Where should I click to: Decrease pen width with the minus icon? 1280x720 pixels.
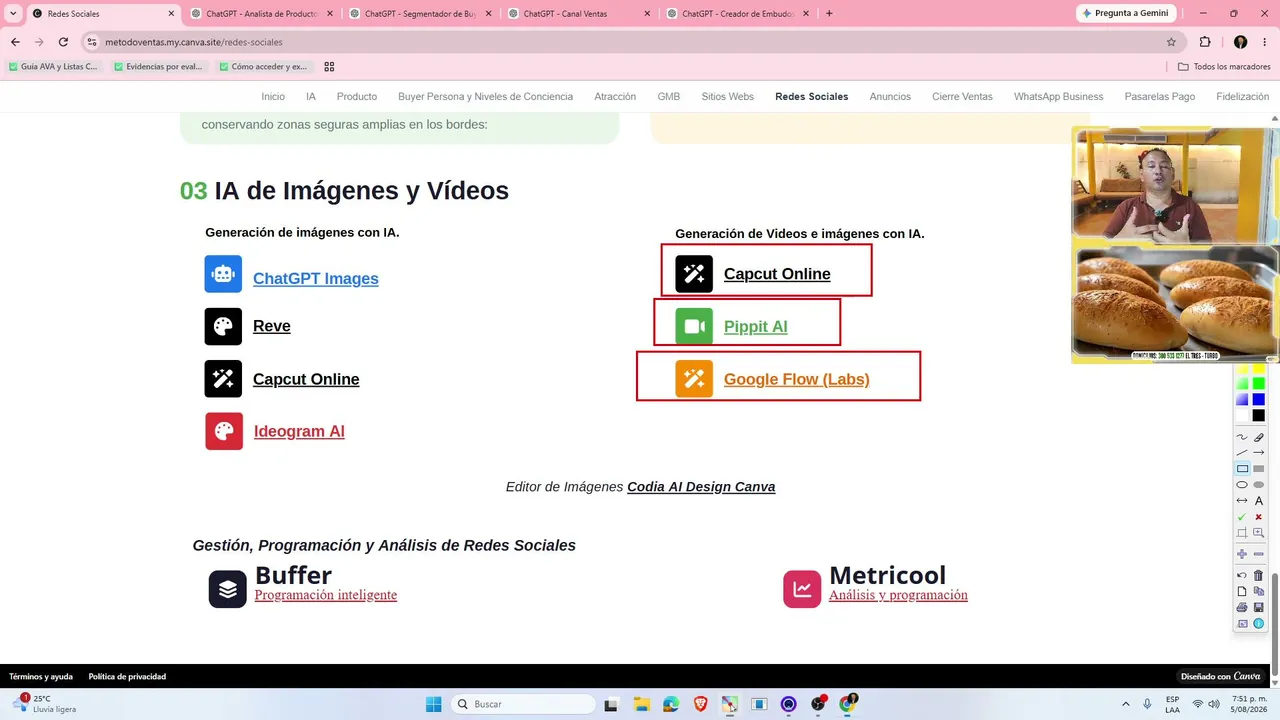1259,554
